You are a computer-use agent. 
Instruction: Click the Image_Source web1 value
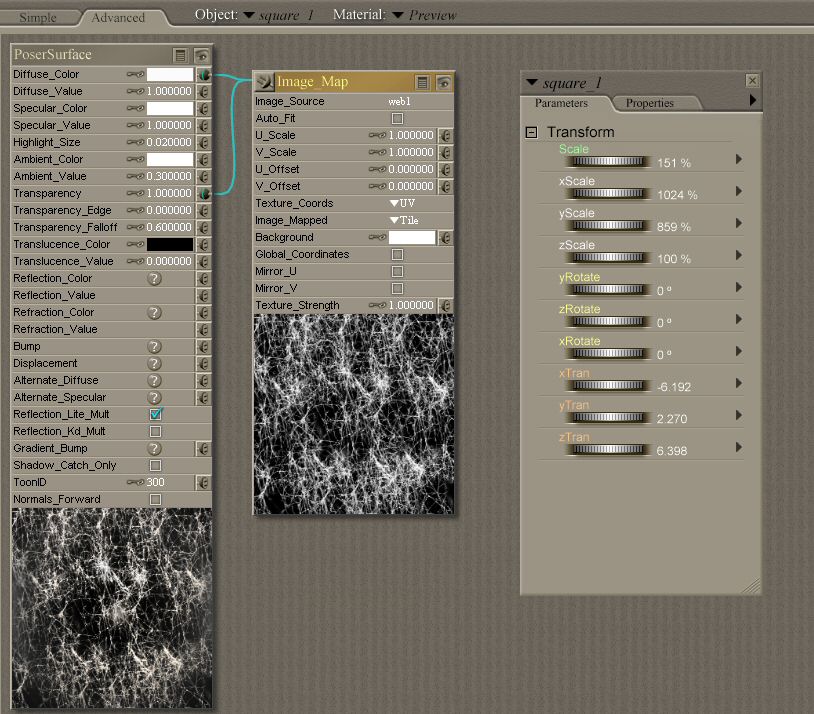[x=400, y=102]
